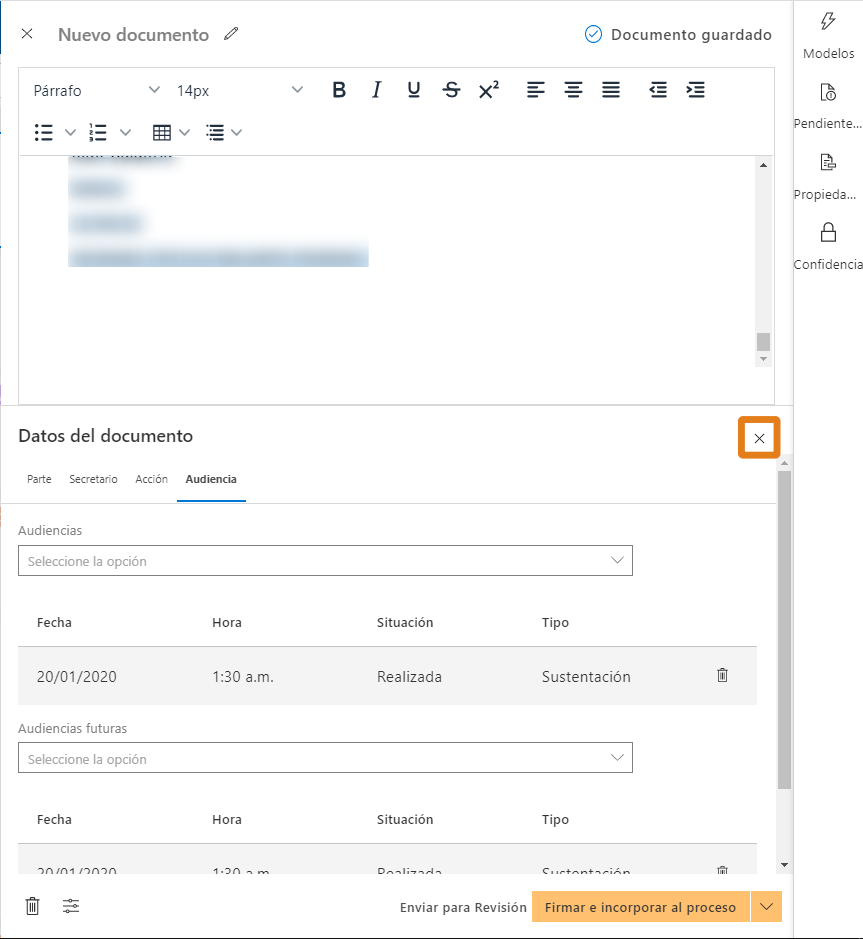Expand the Firmar e incorporar arrow menu

767,907
